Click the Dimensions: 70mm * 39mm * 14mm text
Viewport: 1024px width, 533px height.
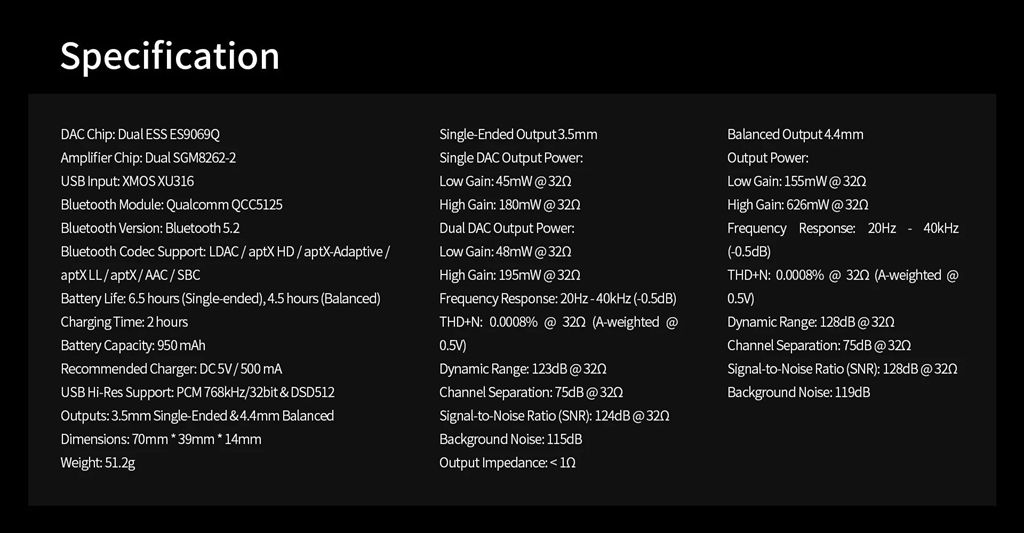[161, 440]
